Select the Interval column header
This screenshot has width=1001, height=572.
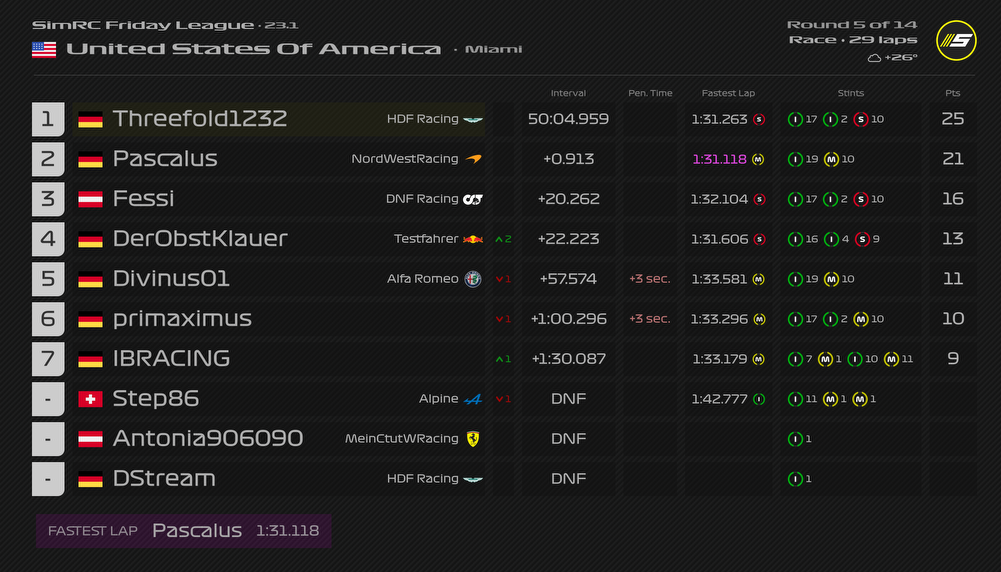coord(568,93)
